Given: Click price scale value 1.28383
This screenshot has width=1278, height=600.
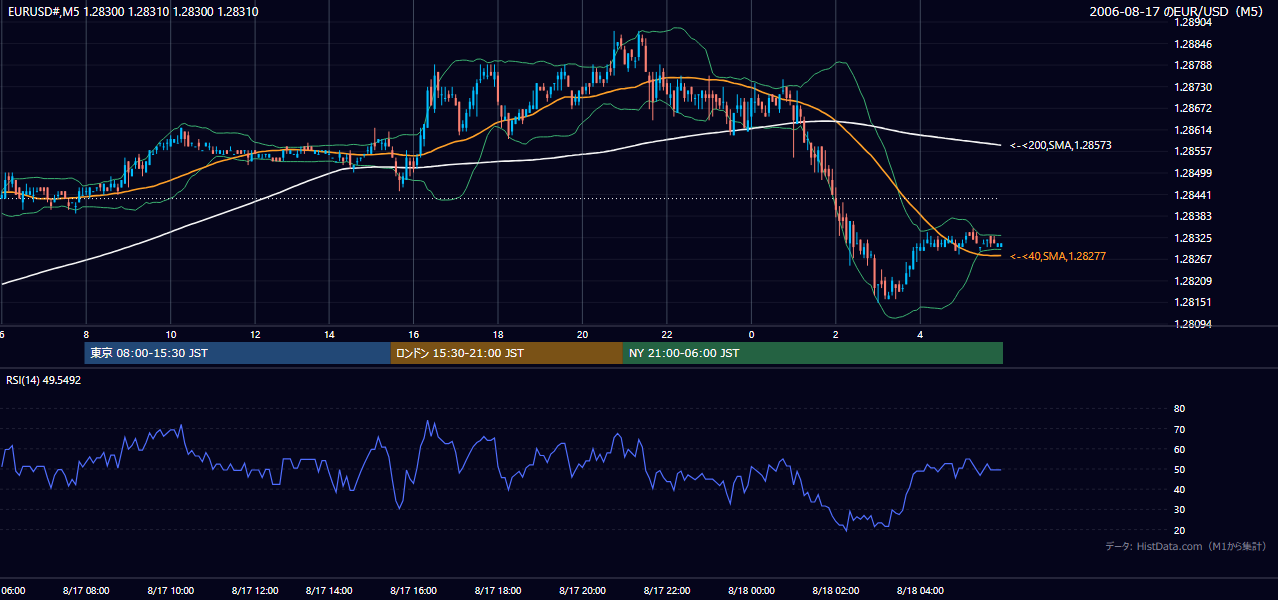Looking at the screenshot, I should click(x=1193, y=216).
